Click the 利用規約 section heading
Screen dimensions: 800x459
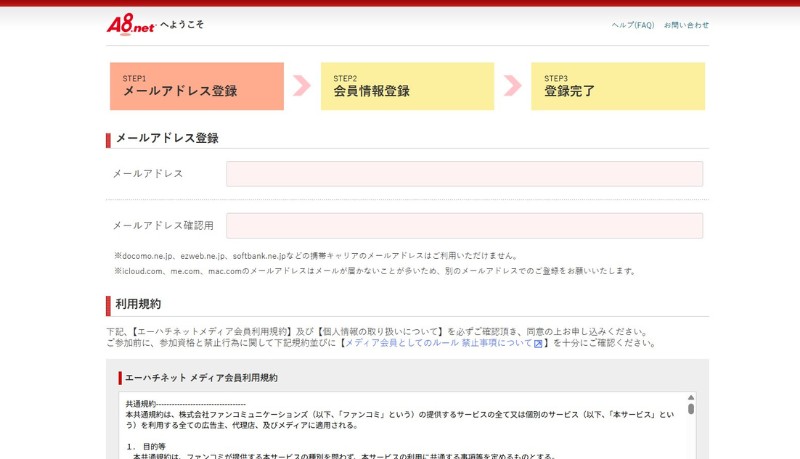point(138,304)
